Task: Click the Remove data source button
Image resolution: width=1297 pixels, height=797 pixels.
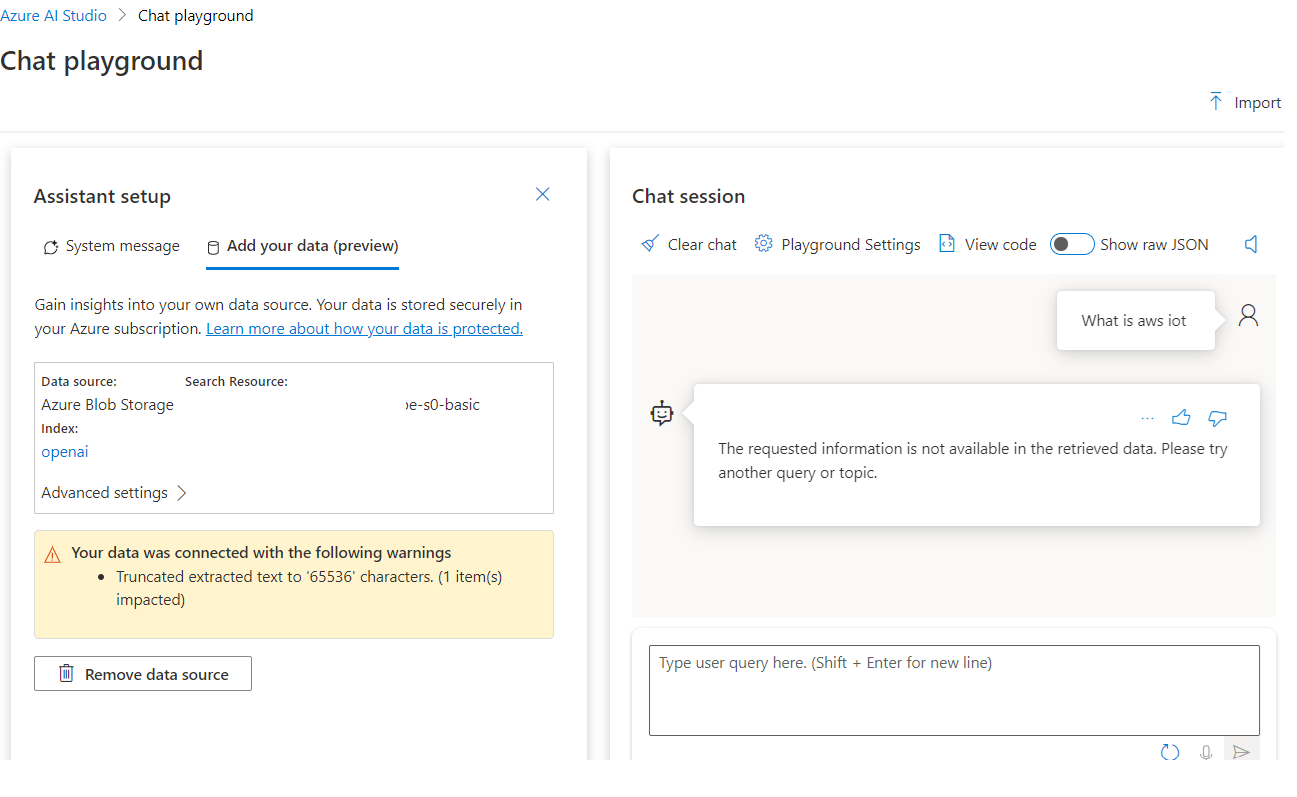Action: (143, 674)
